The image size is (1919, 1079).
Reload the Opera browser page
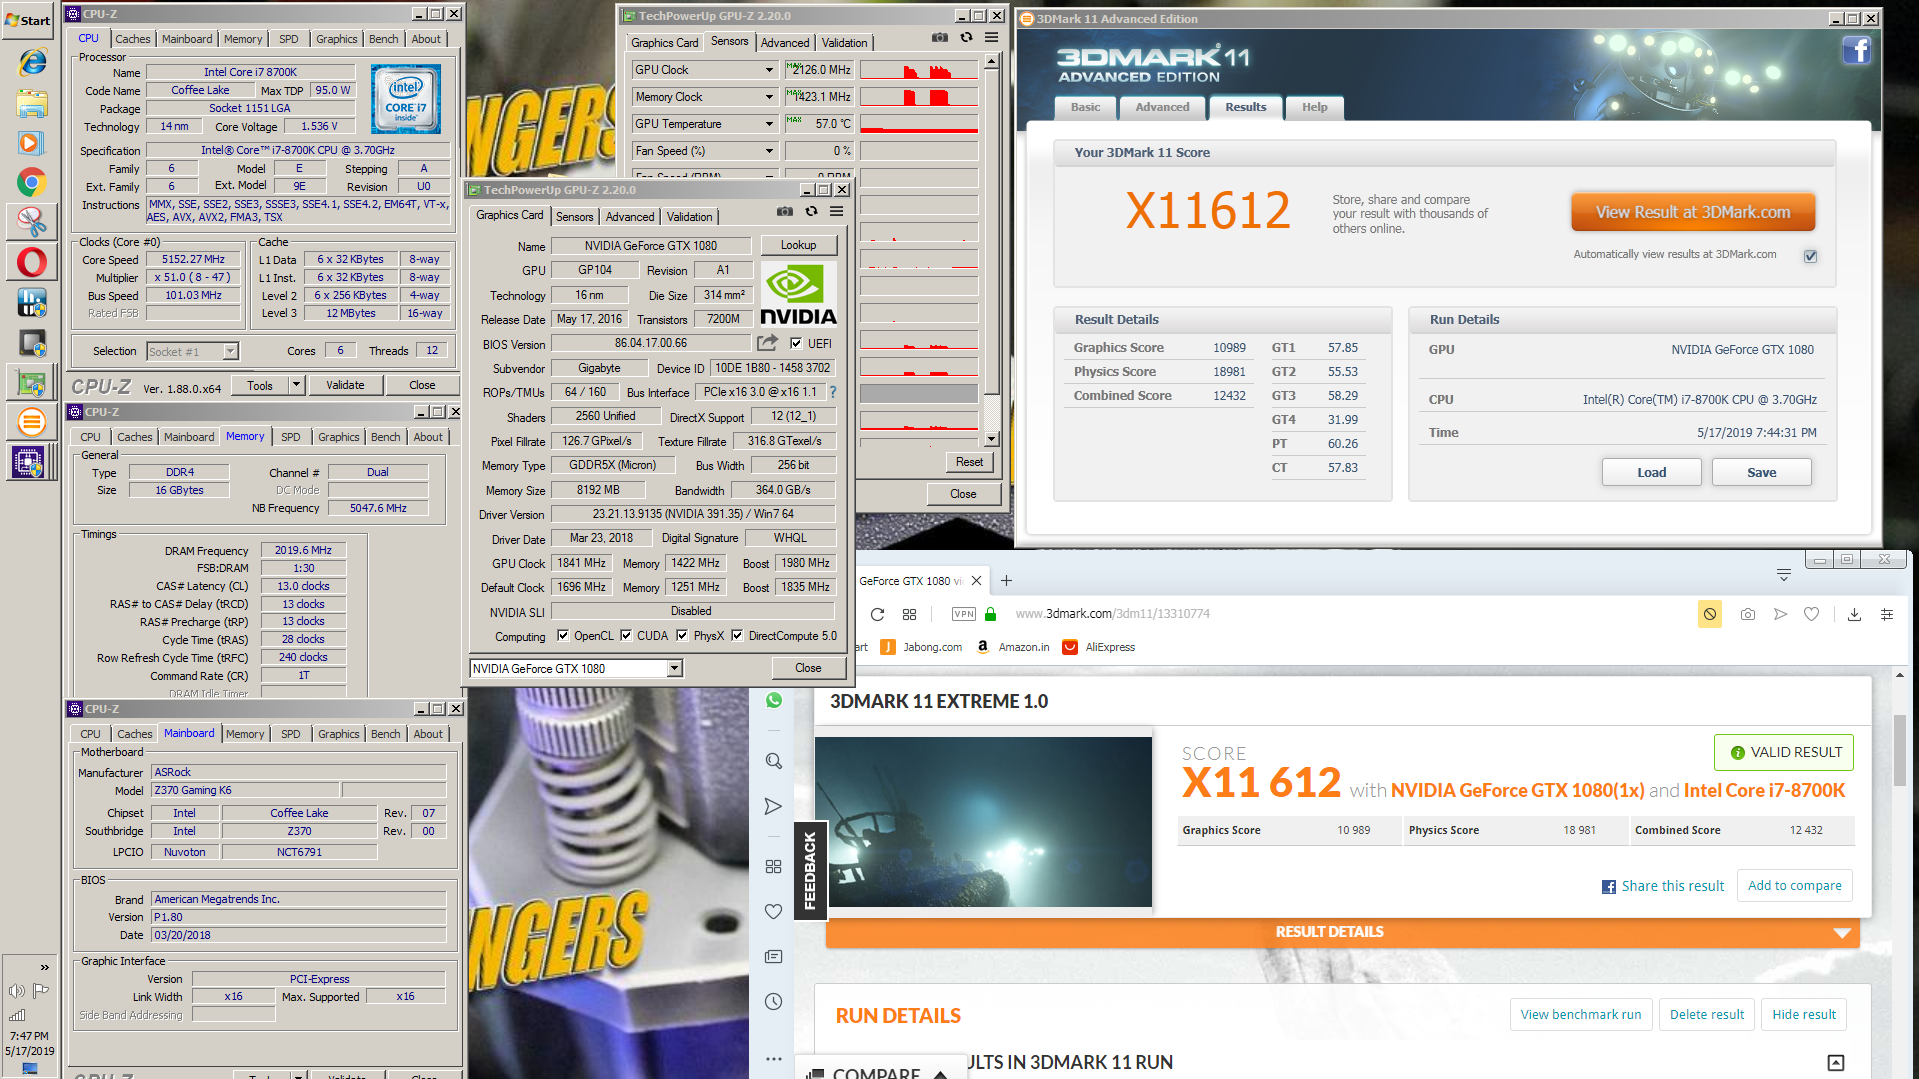pos(877,614)
